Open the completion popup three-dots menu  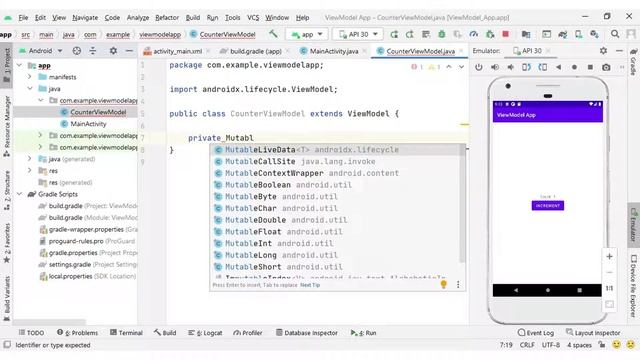[x=458, y=284]
